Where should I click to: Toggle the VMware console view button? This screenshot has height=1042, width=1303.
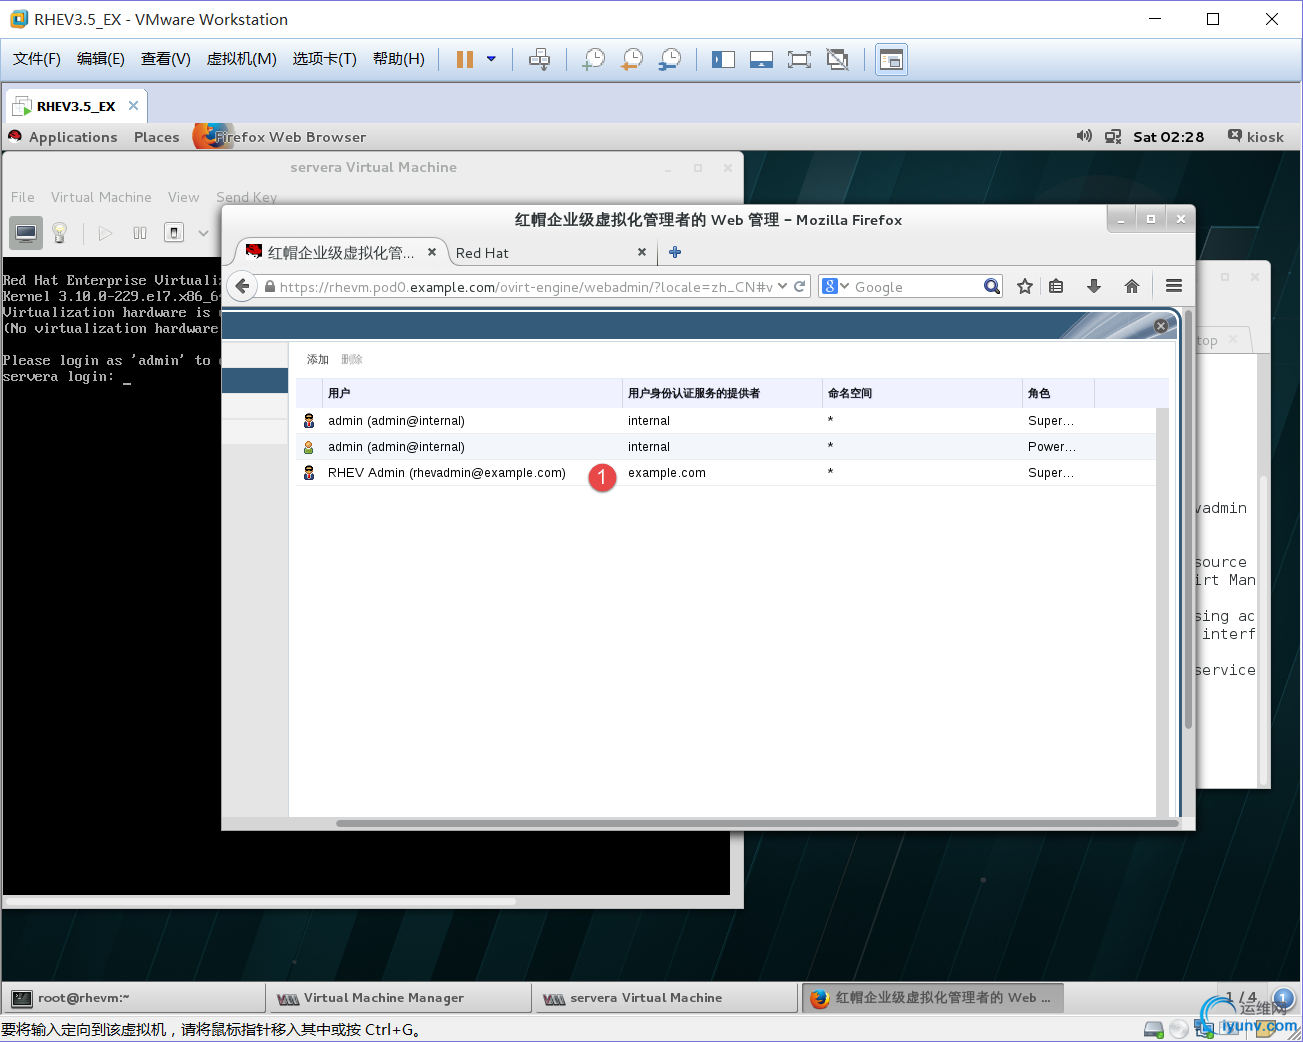click(x=891, y=59)
